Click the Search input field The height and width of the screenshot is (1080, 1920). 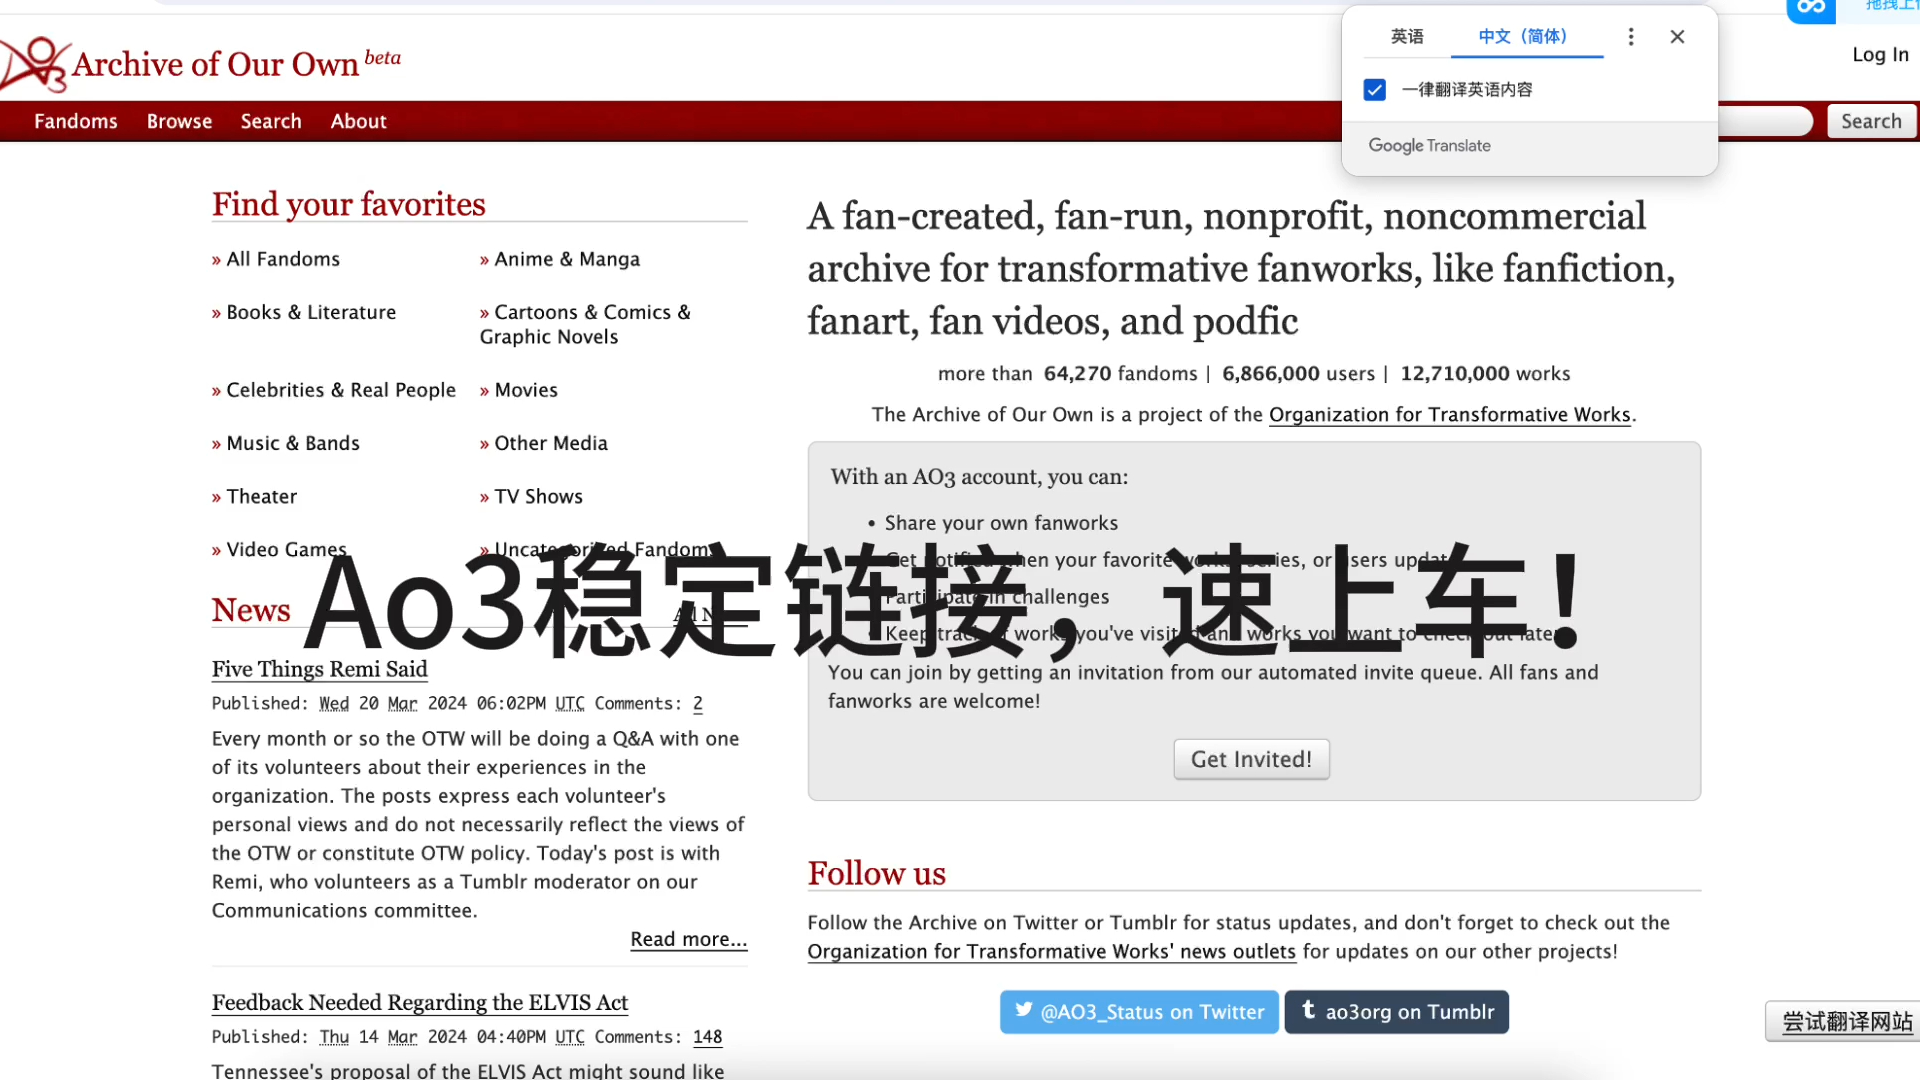click(1767, 120)
